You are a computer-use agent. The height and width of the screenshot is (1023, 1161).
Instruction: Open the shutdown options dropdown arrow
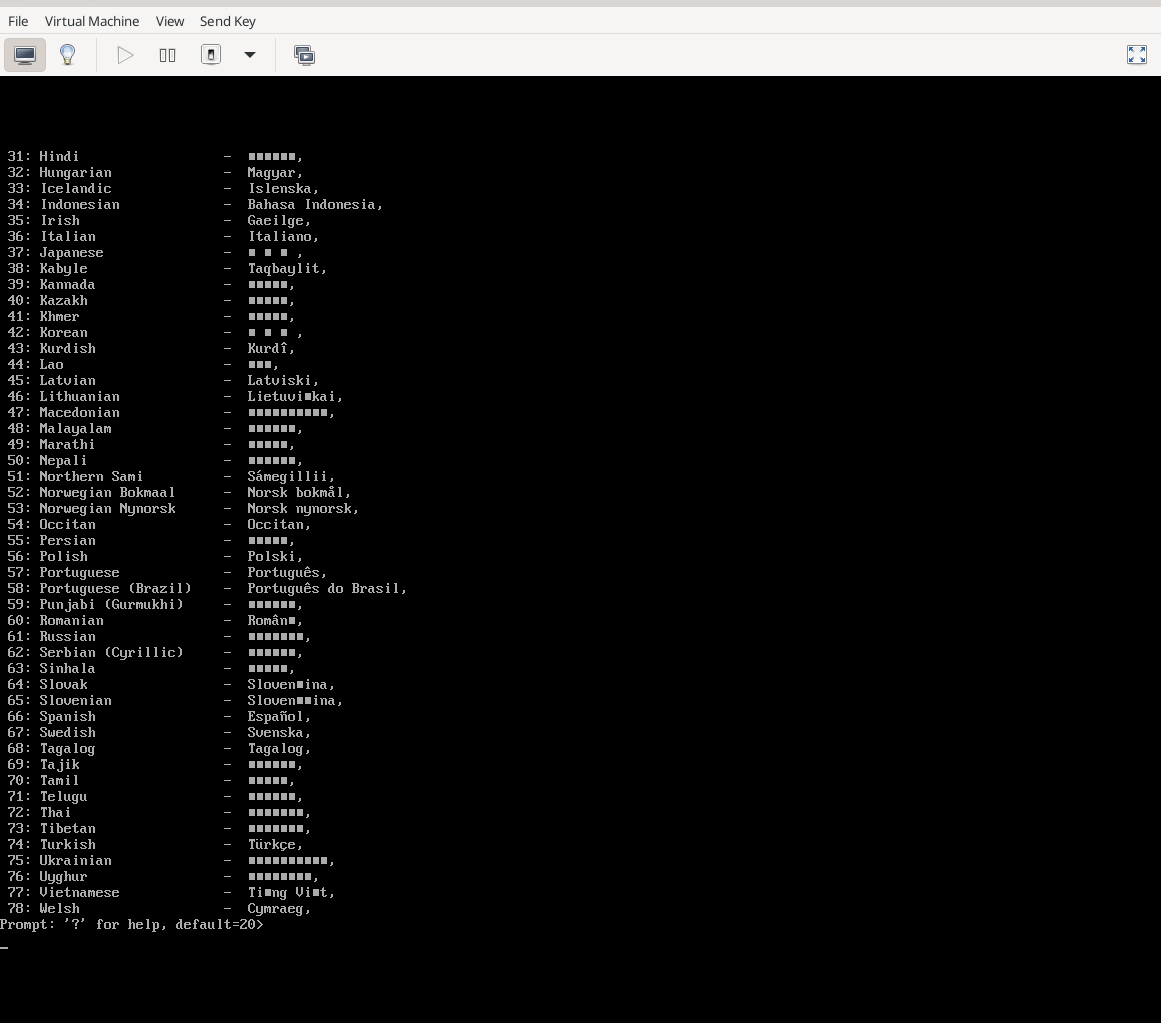click(250, 55)
